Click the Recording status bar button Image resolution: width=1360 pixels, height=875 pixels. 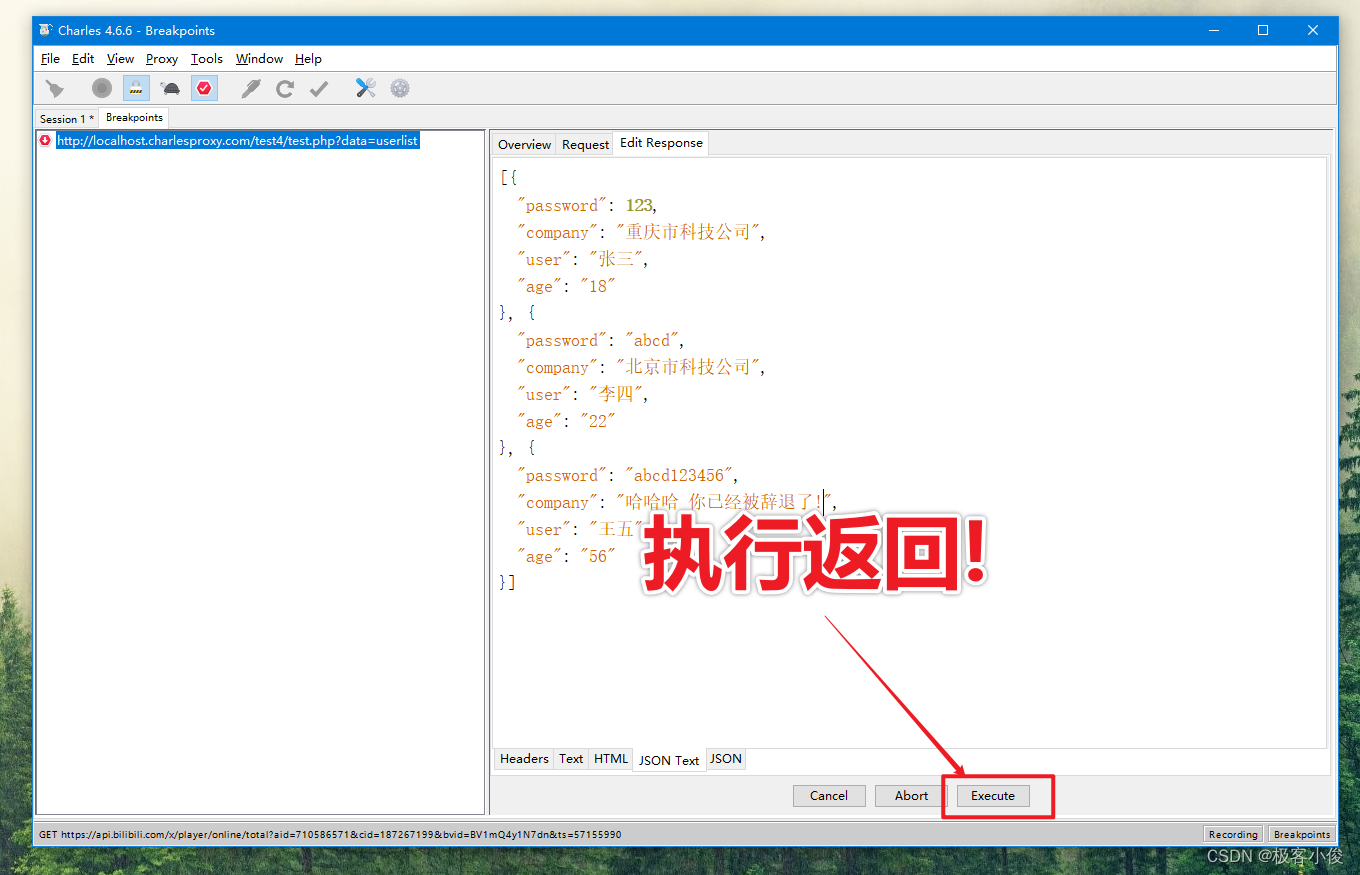[x=1233, y=834]
